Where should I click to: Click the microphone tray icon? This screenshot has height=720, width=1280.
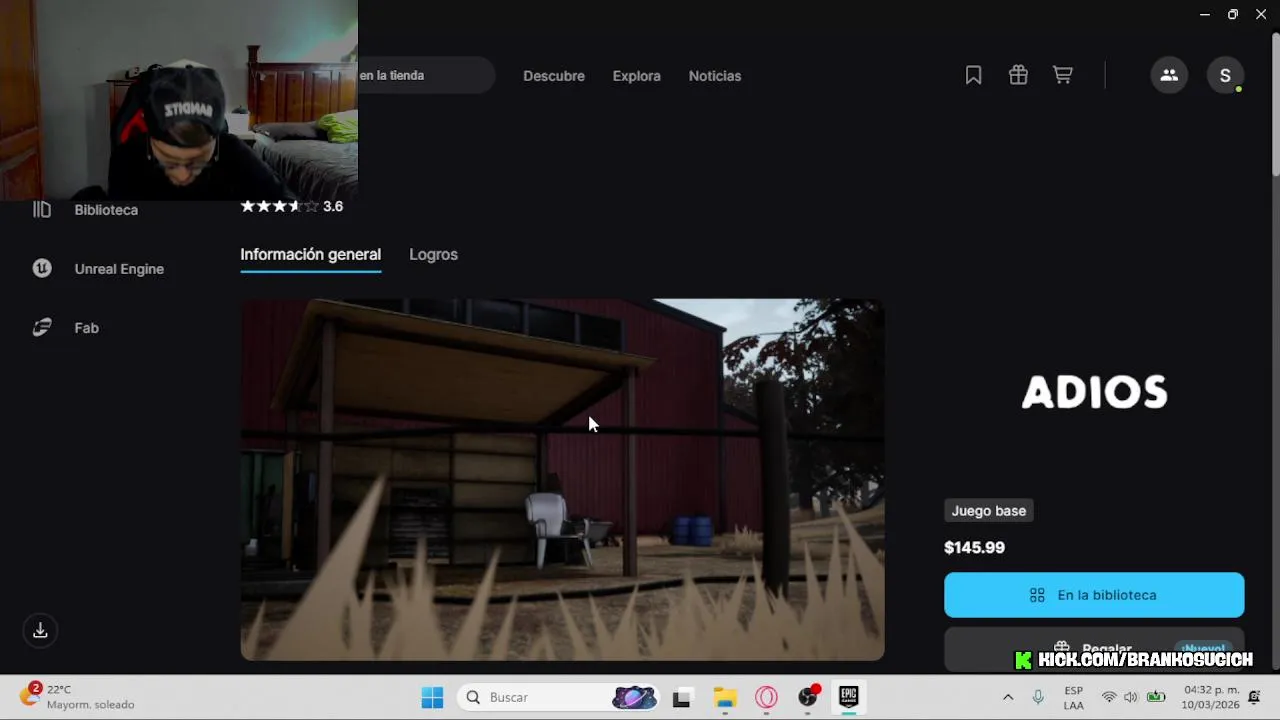[1038, 697]
